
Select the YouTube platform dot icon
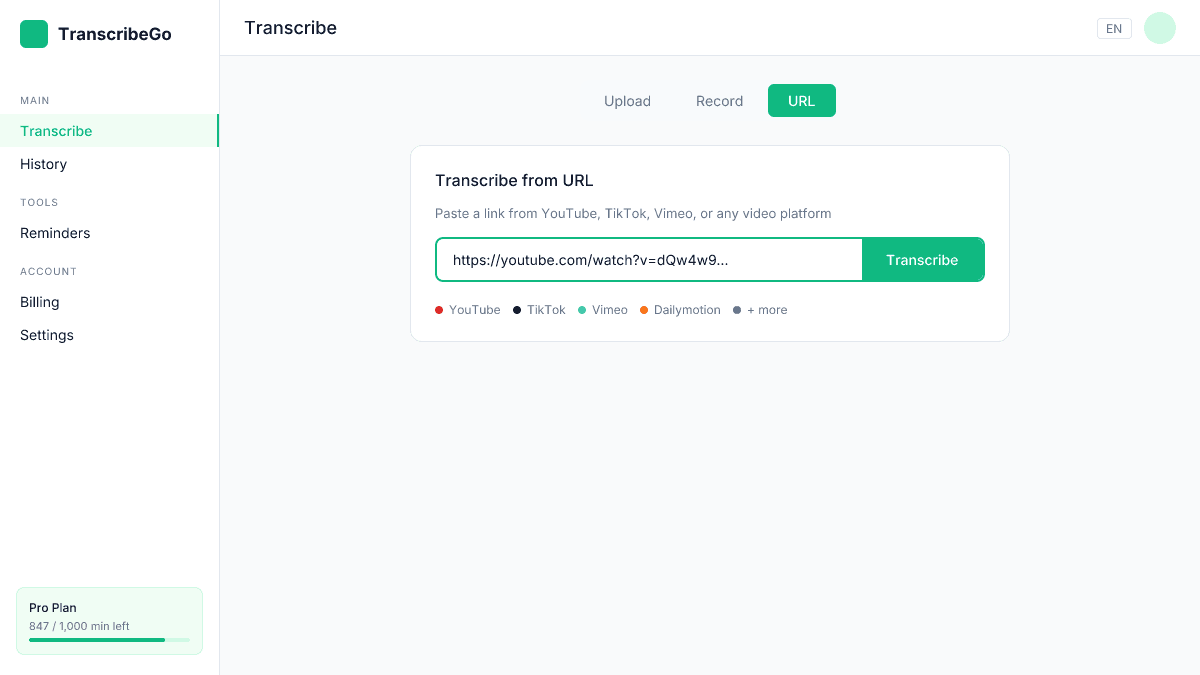click(438, 310)
